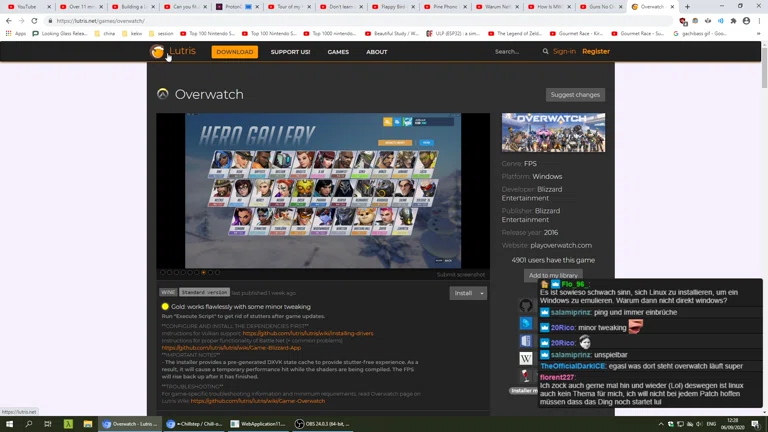This screenshot has width=768, height=432.
Task: Open the ABOUT menu item
Action: (377, 52)
